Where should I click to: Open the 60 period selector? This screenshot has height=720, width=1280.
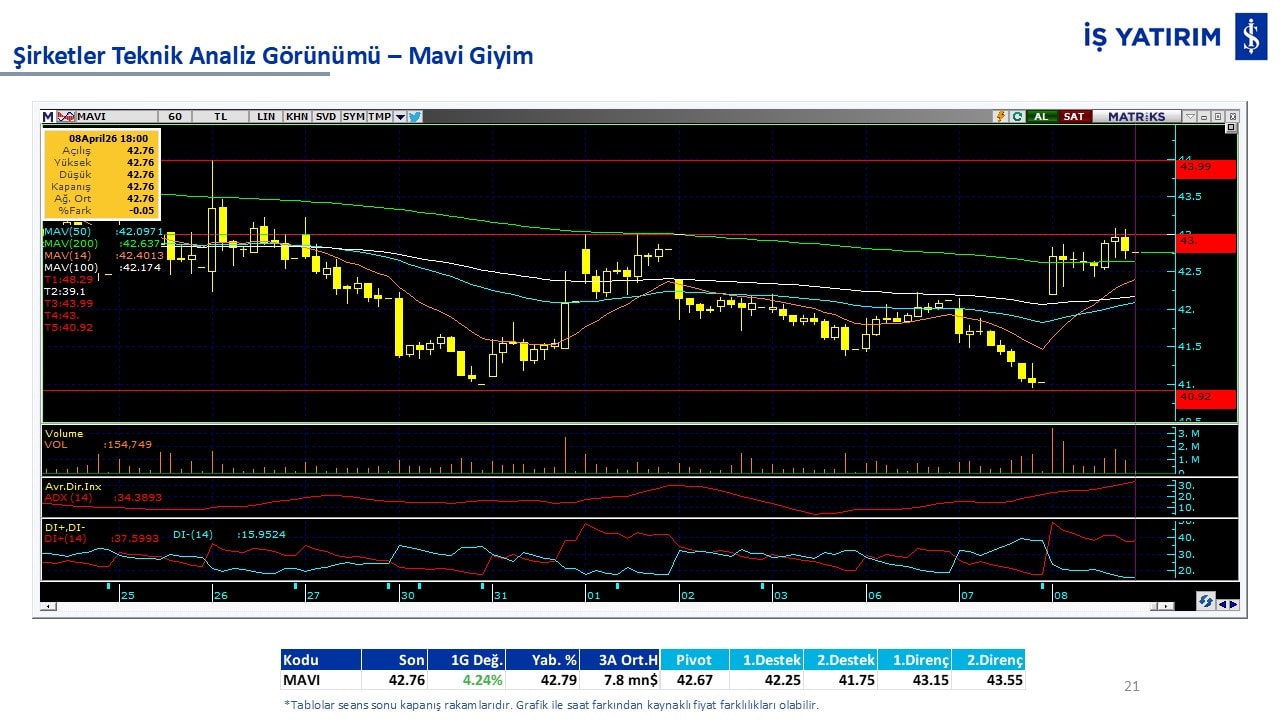pyautogui.click(x=175, y=117)
